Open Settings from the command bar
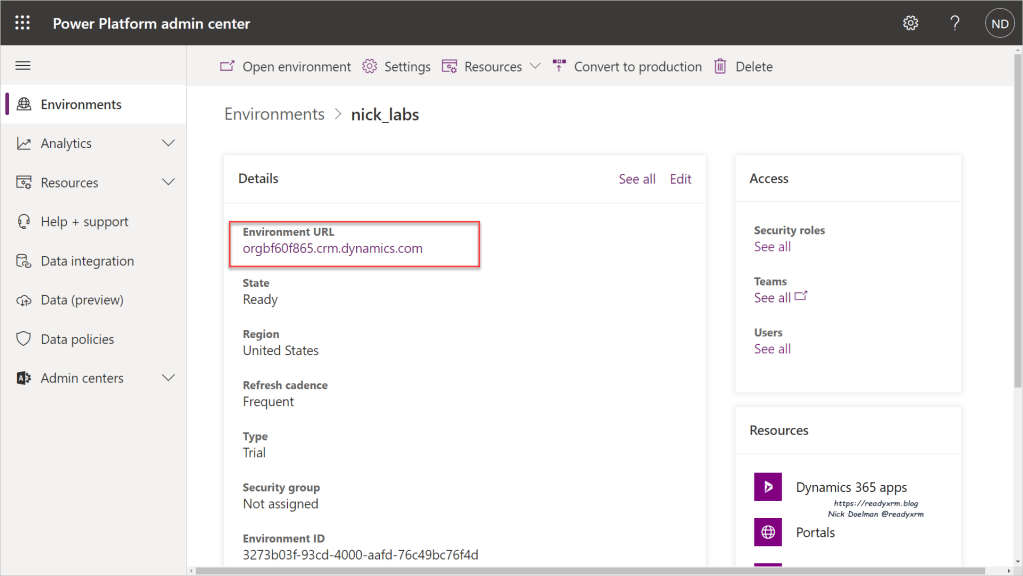Viewport: 1023px width, 576px height. tap(397, 67)
